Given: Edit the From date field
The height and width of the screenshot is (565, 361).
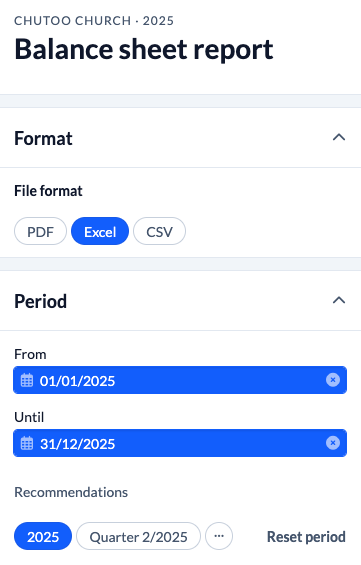Looking at the screenshot, I should (x=180, y=380).
